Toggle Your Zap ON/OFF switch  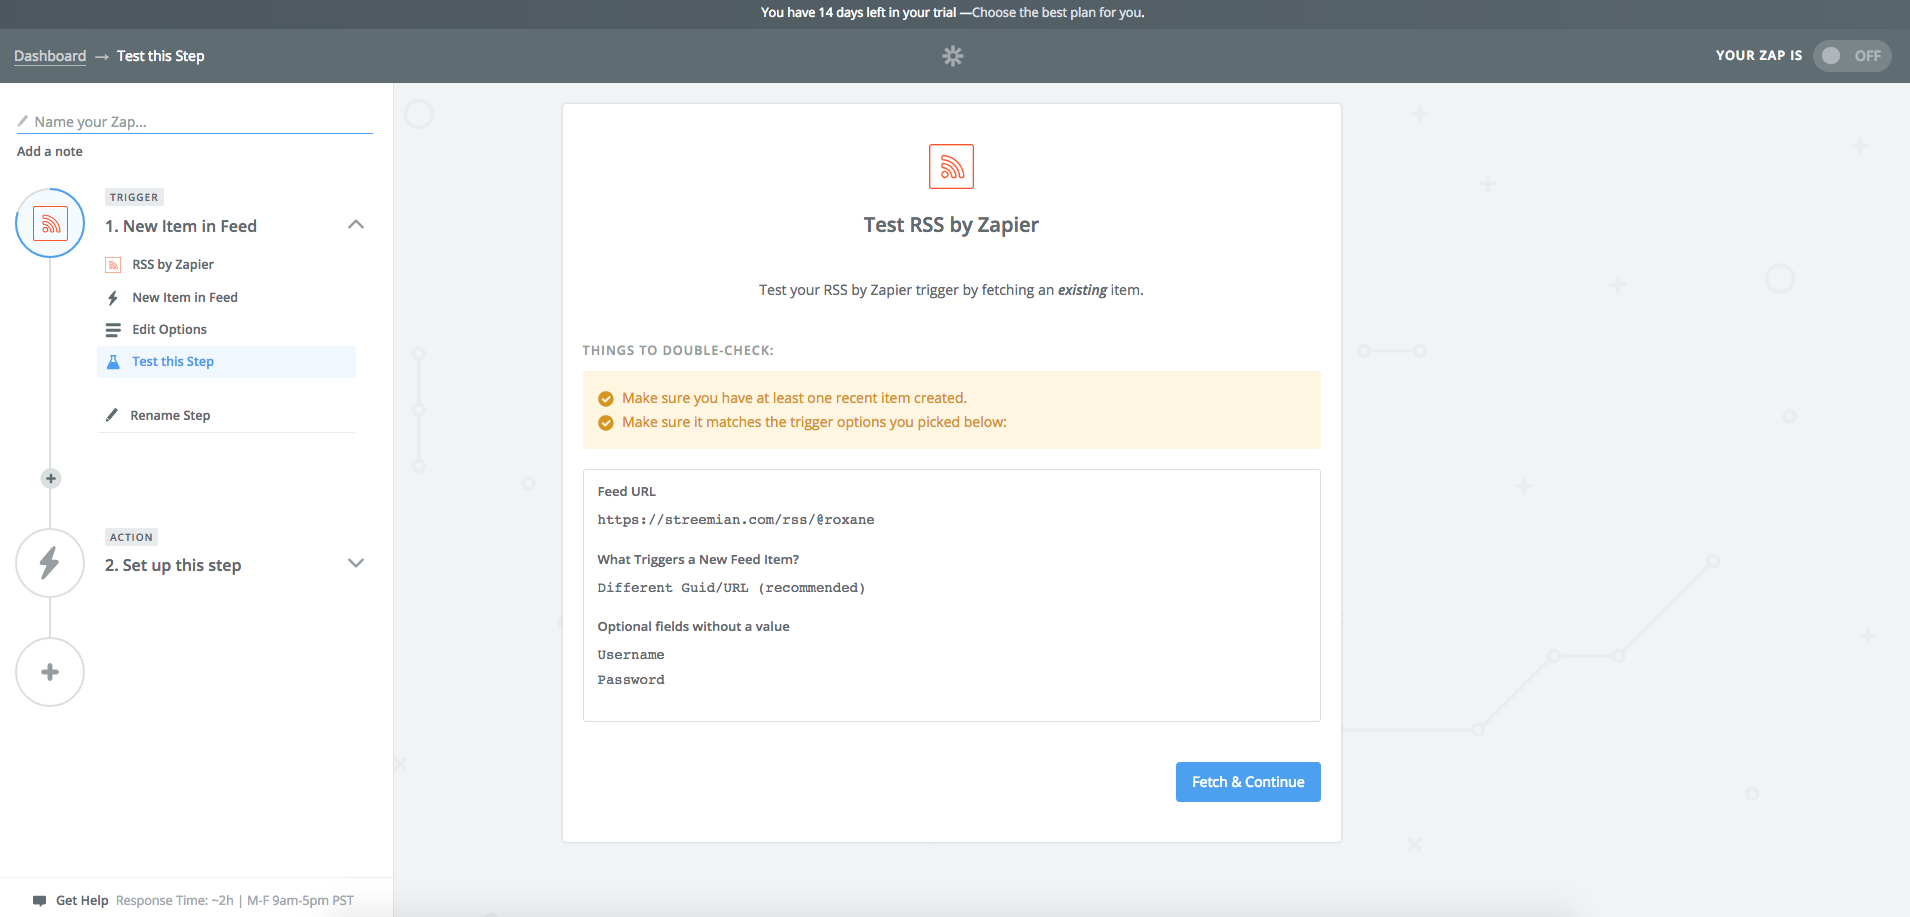(x=1852, y=56)
